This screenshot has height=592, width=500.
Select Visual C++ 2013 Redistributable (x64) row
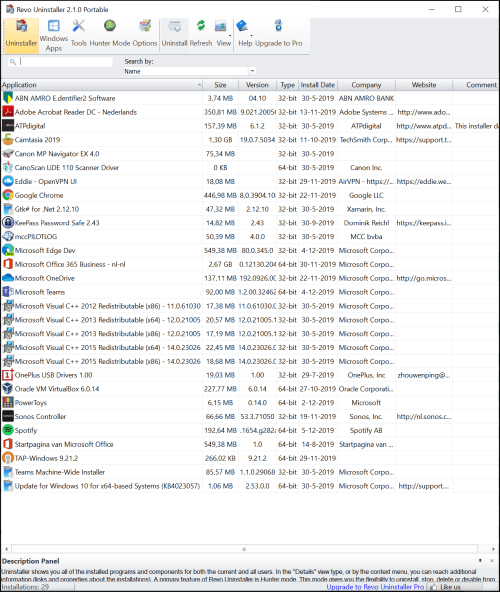pyautogui.click(x=249, y=320)
